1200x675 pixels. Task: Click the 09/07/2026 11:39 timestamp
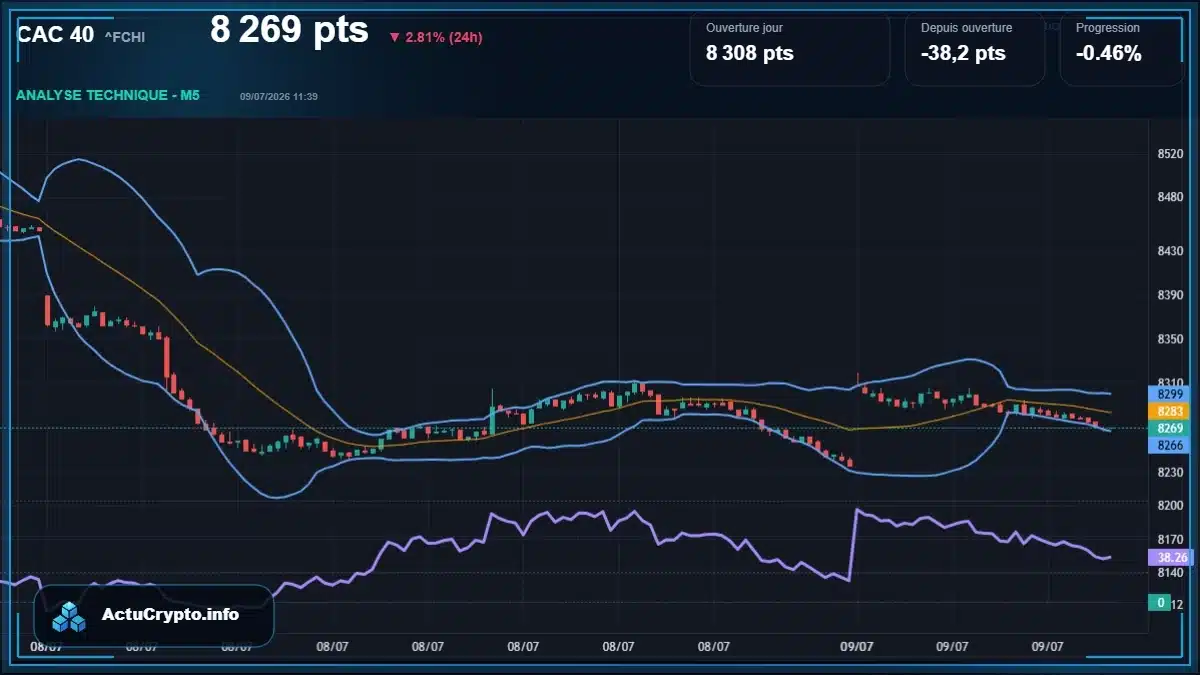pos(279,96)
